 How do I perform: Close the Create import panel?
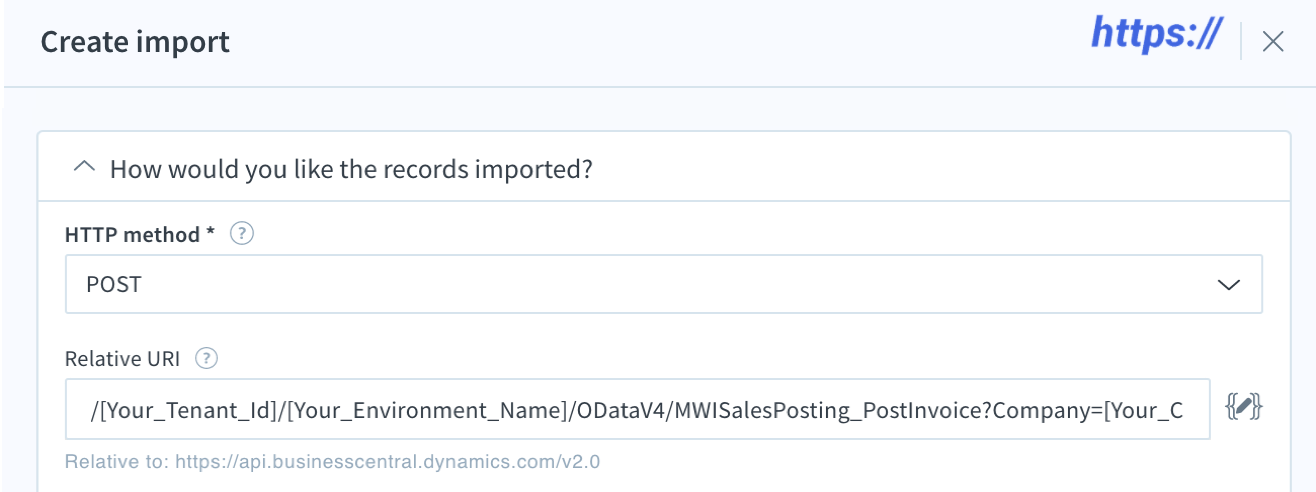tap(1272, 41)
